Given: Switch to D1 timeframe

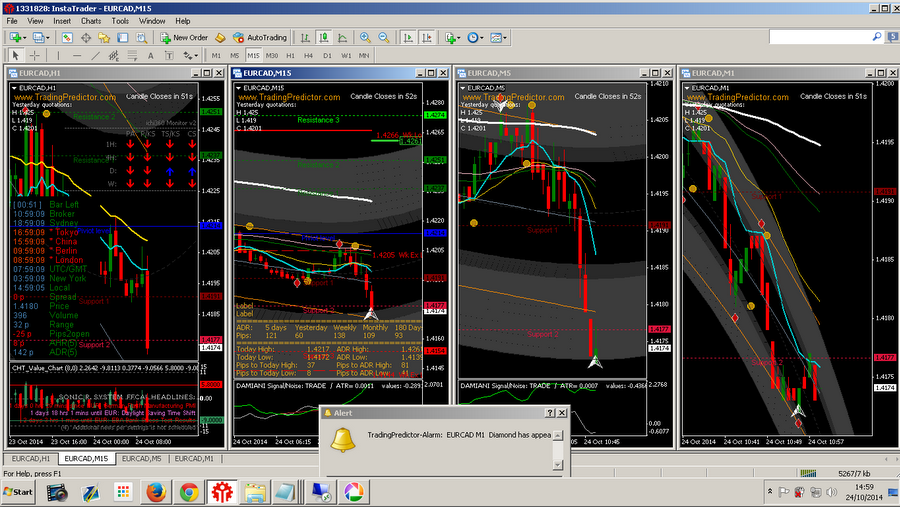Looking at the screenshot, I should pos(327,55).
